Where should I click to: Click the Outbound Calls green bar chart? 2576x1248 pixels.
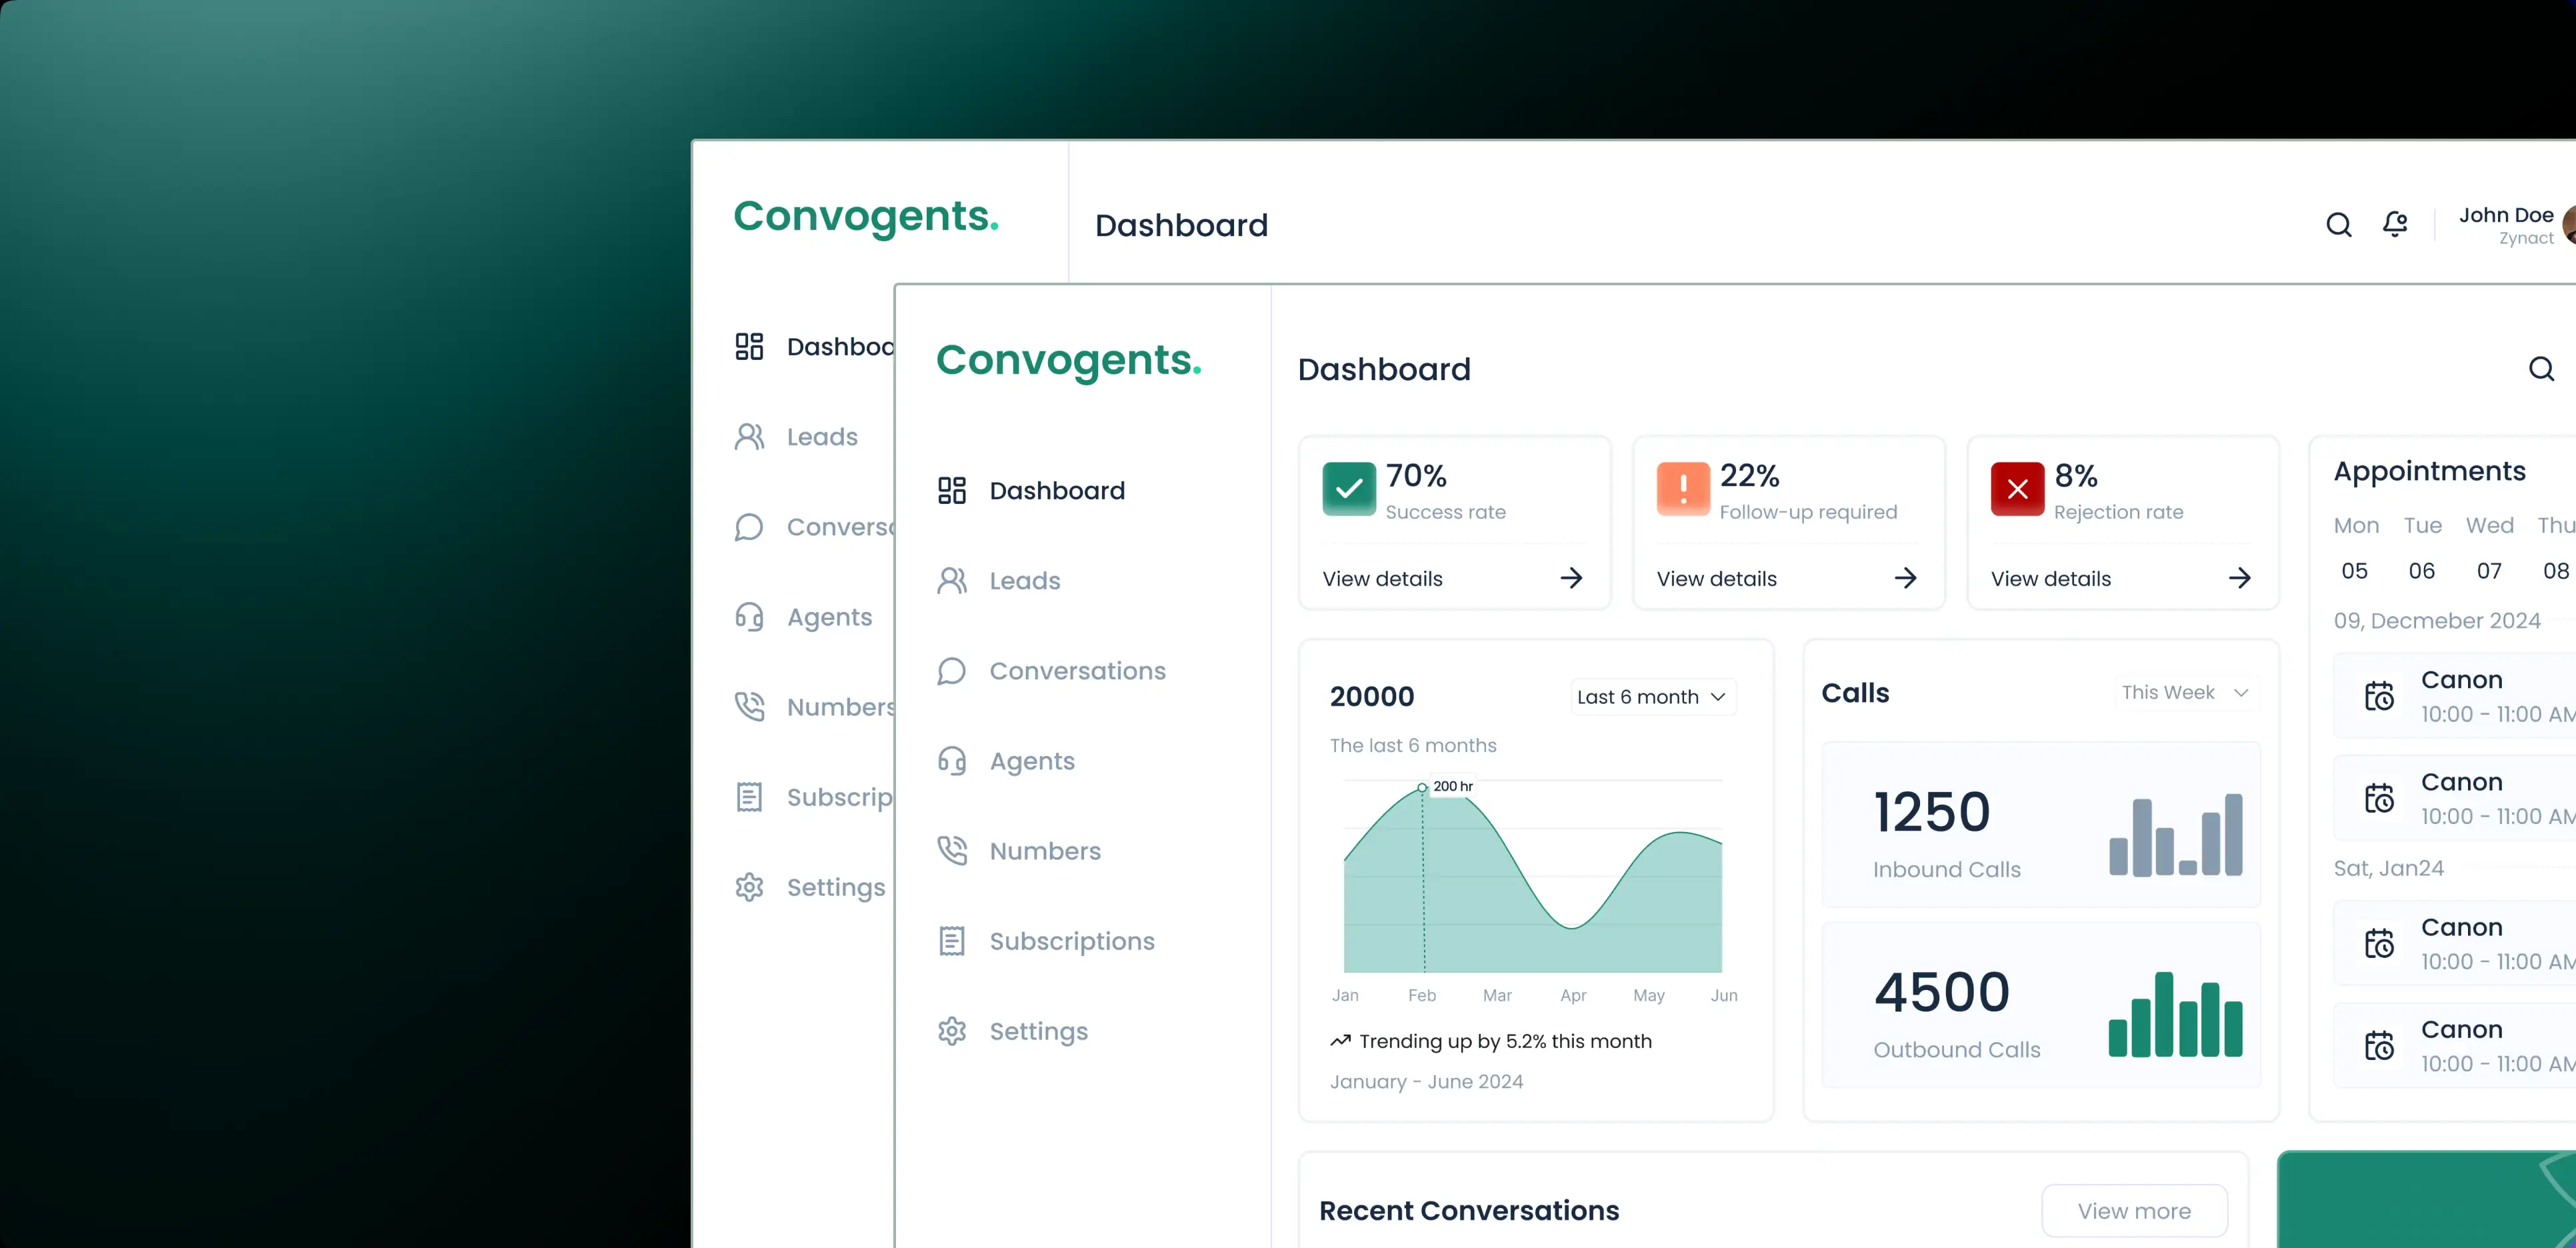tap(2175, 1014)
